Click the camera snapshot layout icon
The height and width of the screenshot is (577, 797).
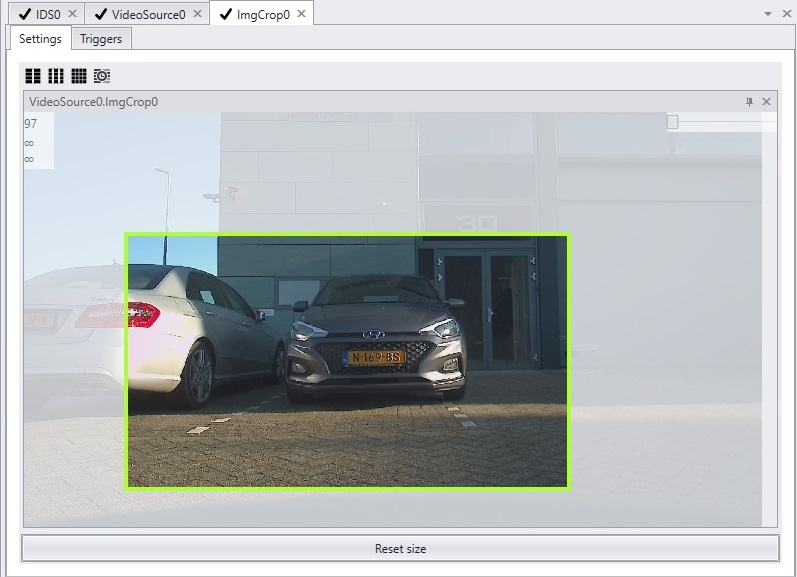[102, 76]
